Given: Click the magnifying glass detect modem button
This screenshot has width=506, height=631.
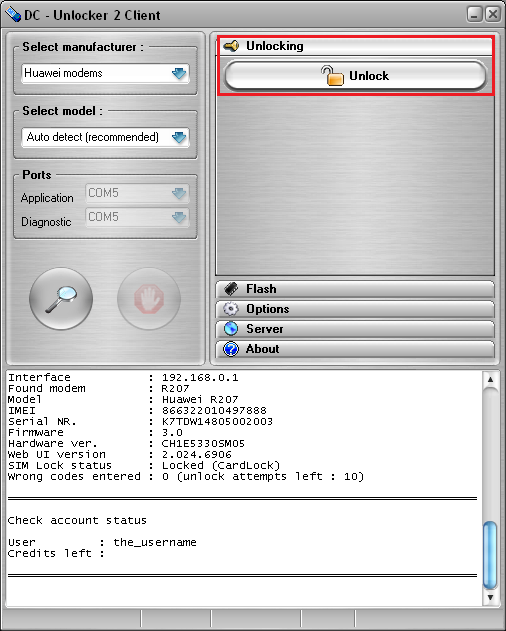Looking at the screenshot, I should [61, 299].
